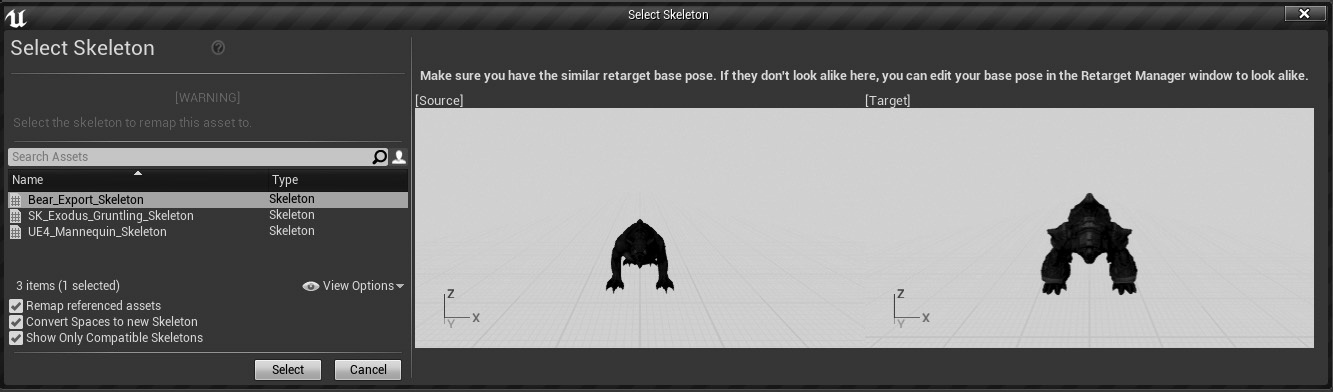Toggle Convert Spaces to new Skeleton checkbox
The height and width of the screenshot is (392, 1333).
pos(16,322)
